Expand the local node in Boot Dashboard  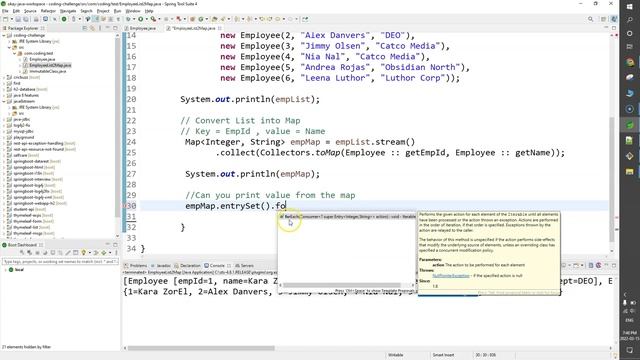pos(5,270)
